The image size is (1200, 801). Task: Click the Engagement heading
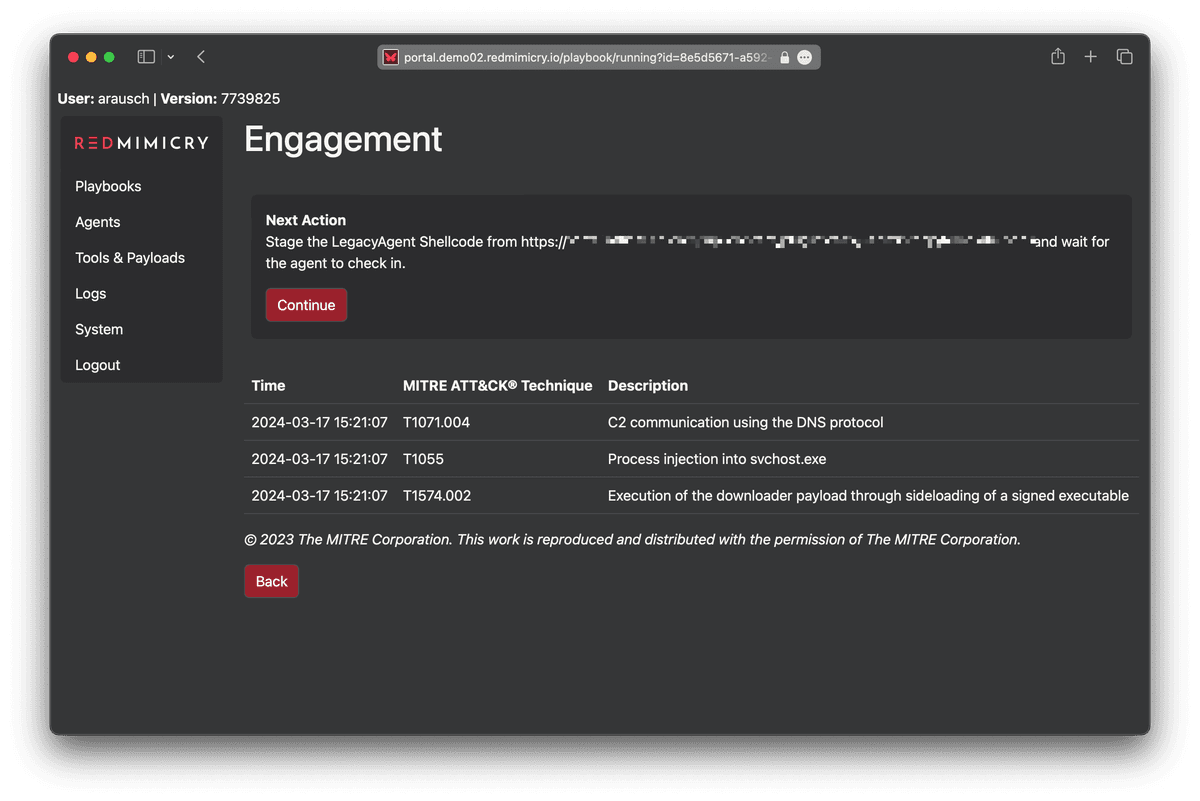pyautogui.click(x=343, y=139)
